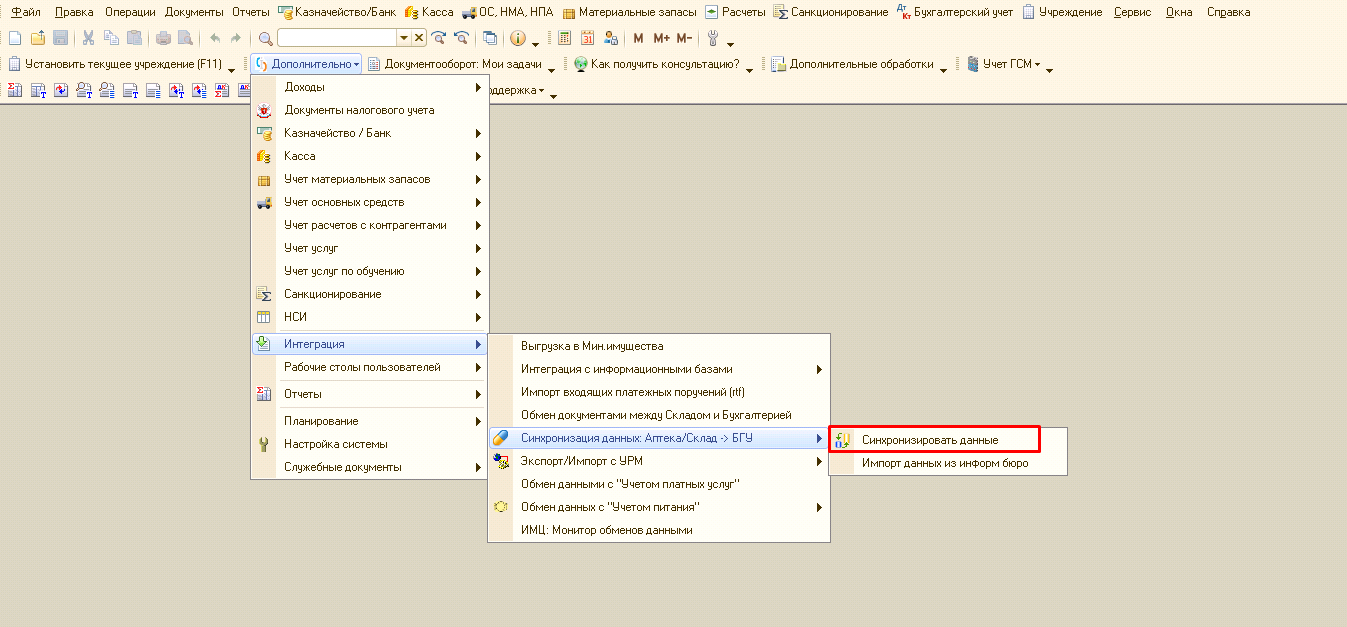
Task: Open the calendar icon in toolbar
Action: 587,38
